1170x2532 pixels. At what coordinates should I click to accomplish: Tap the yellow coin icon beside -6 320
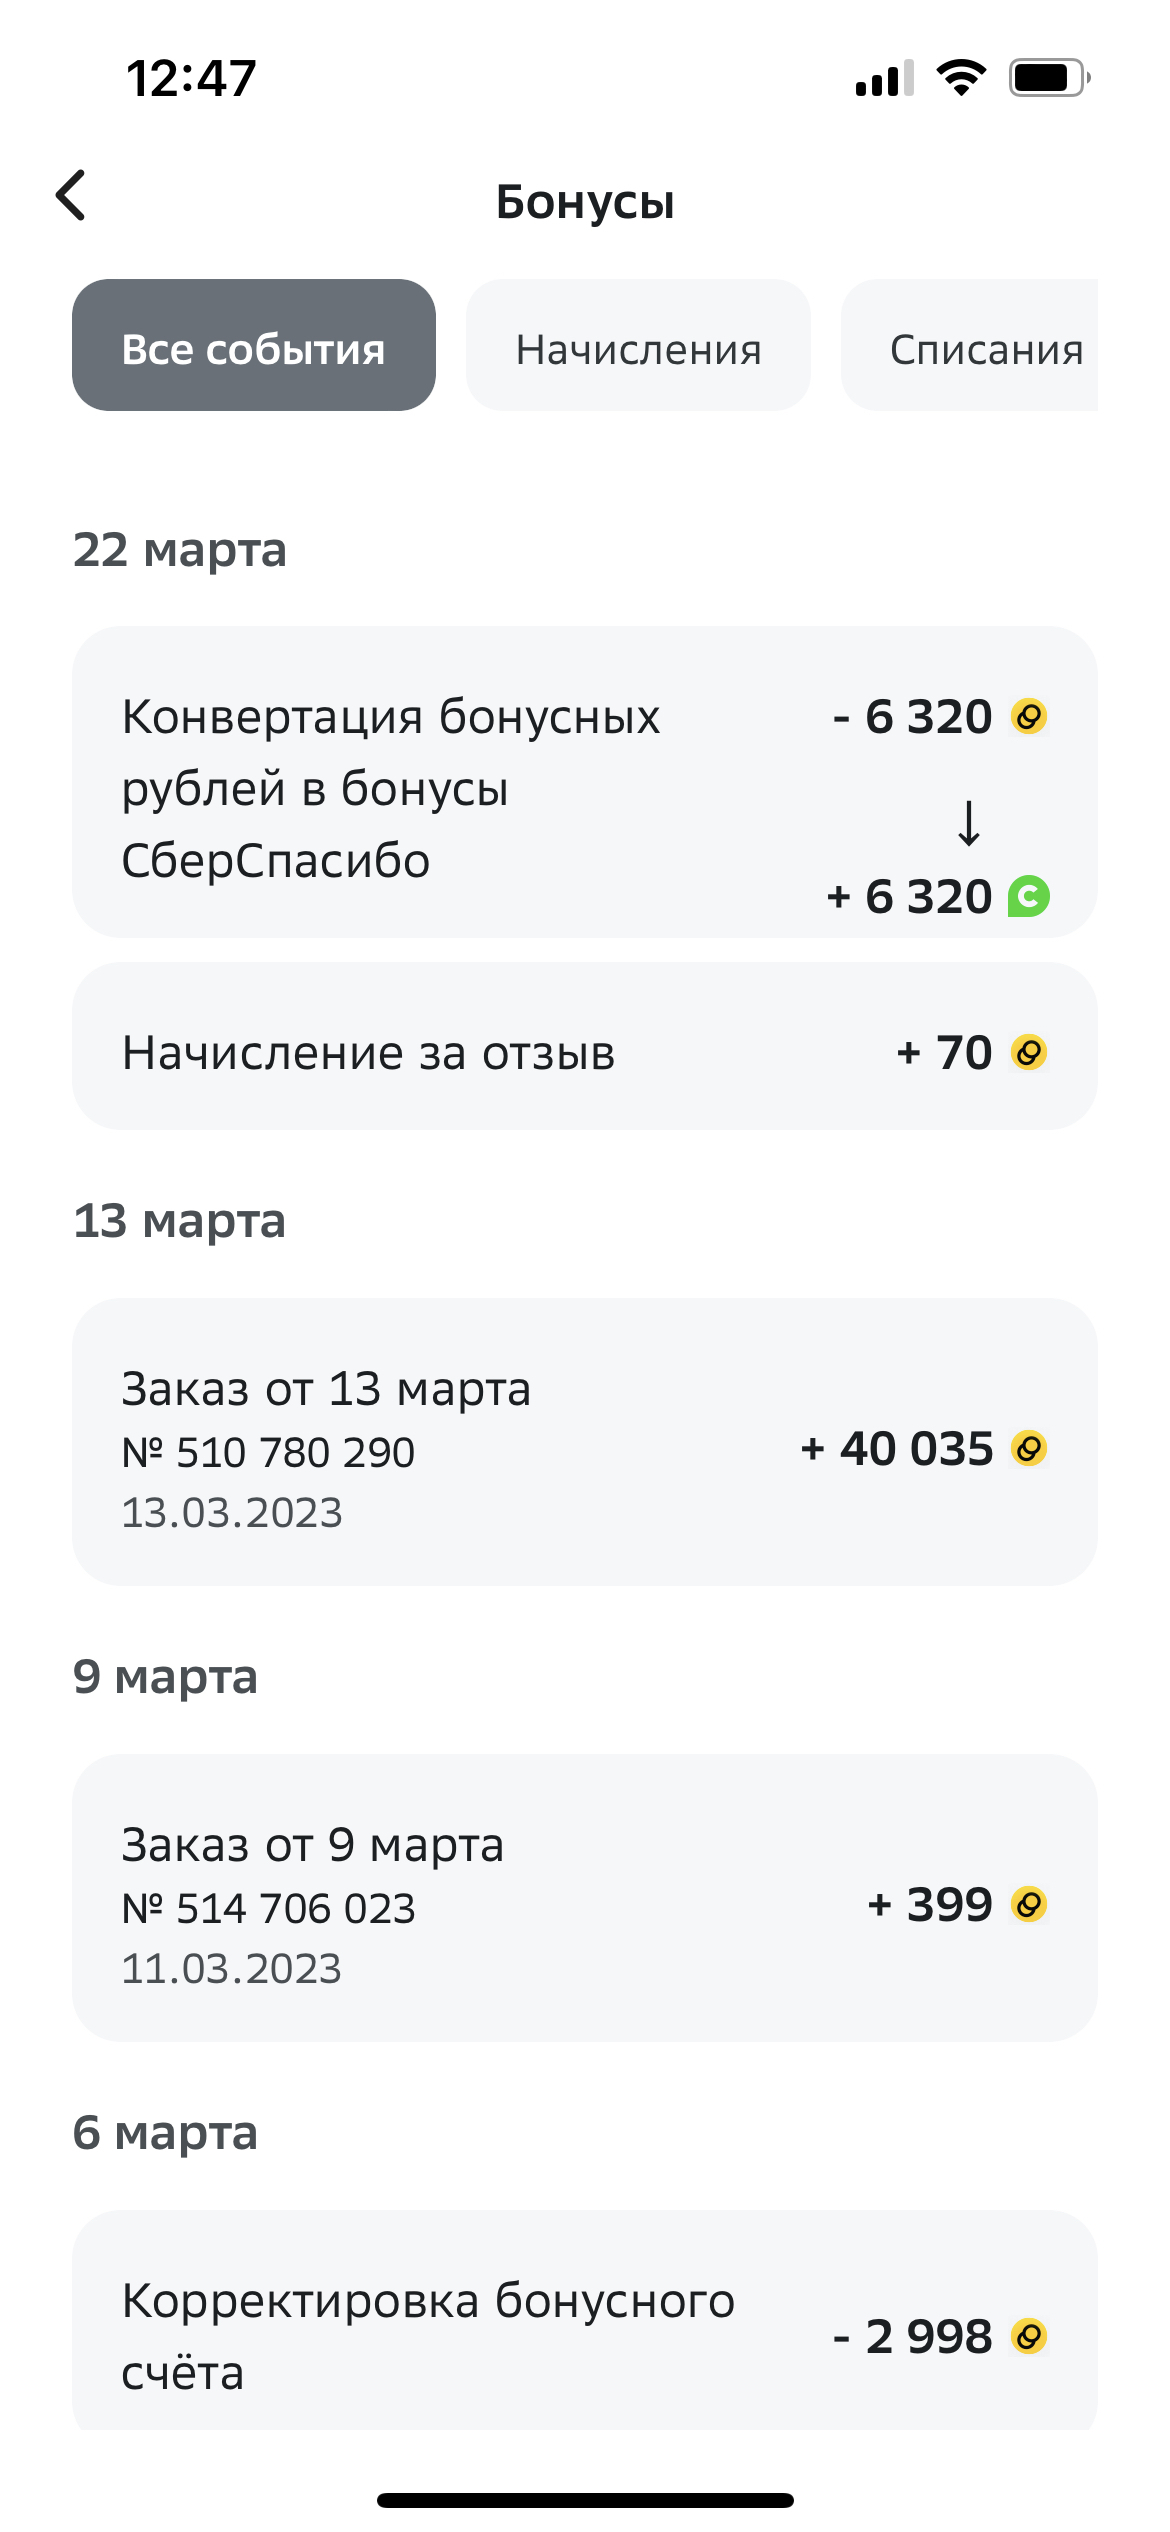pyautogui.click(x=1029, y=717)
